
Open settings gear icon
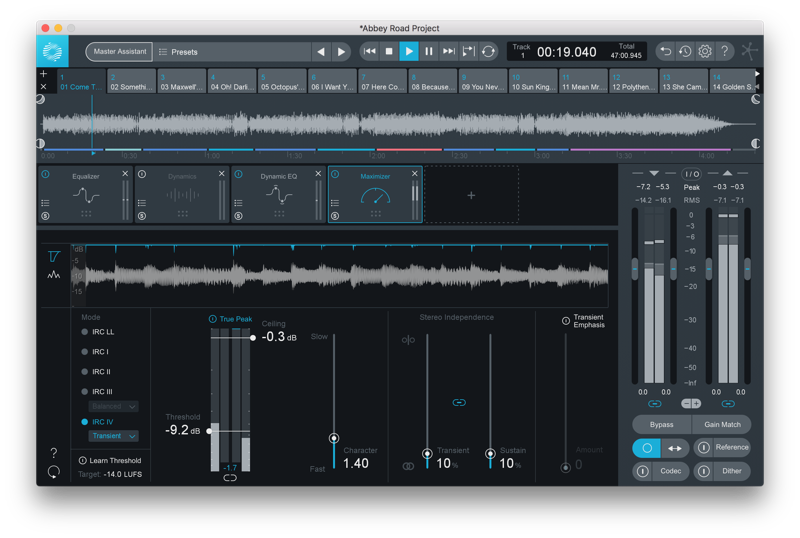[705, 51]
